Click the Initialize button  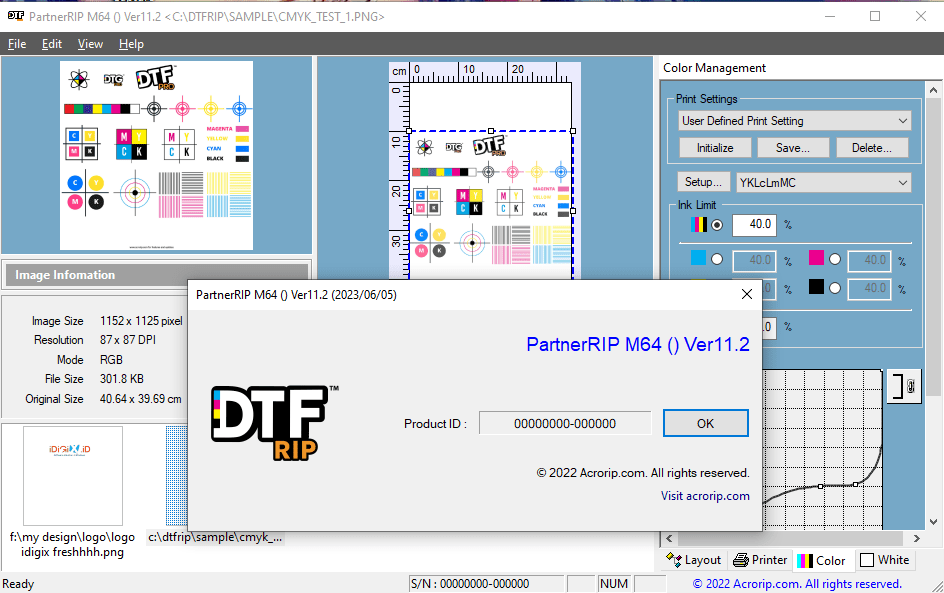click(715, 147)
